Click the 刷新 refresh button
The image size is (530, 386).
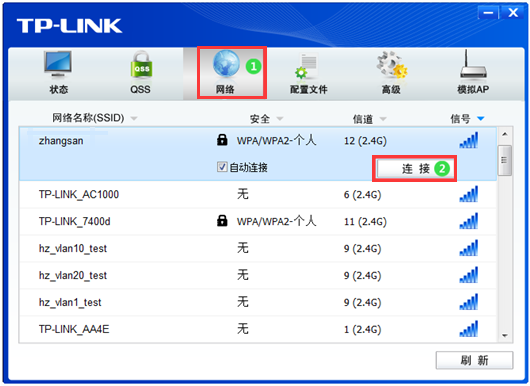(x=474, y=360)
